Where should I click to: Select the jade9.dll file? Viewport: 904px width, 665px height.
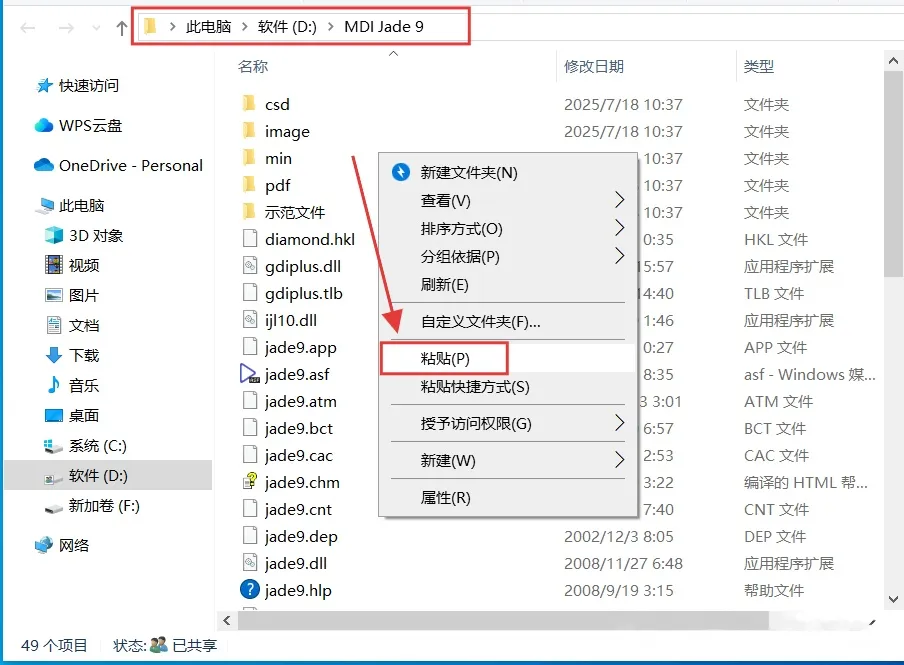click(285, 563)
